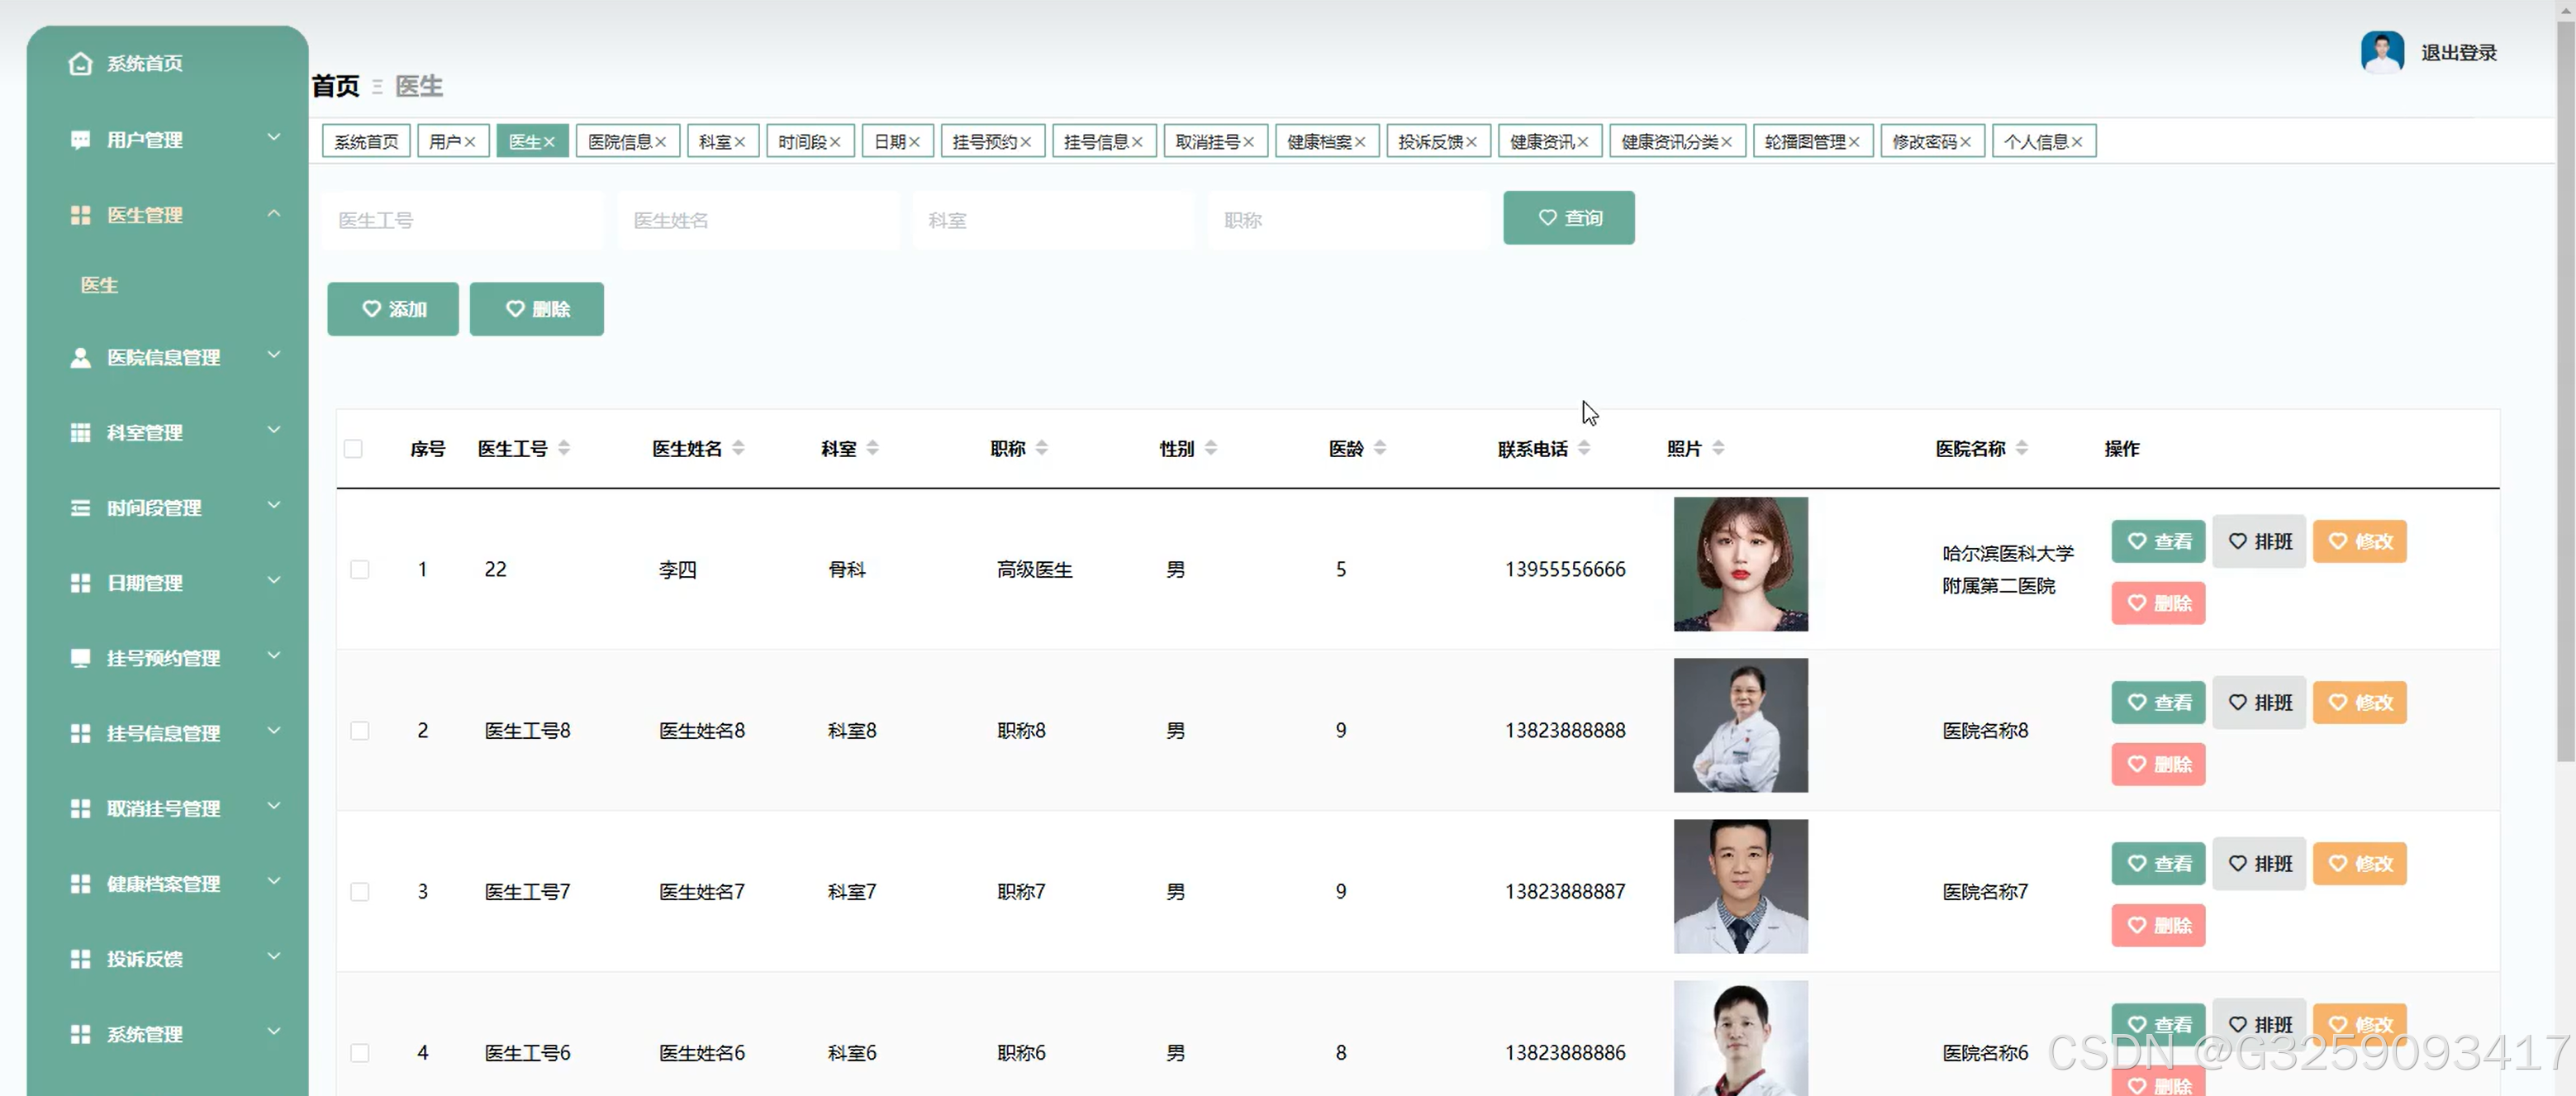Click the list icon beside 时间段管理
Viewport: 2576px width, 1096px height.
tap(80, 508)
